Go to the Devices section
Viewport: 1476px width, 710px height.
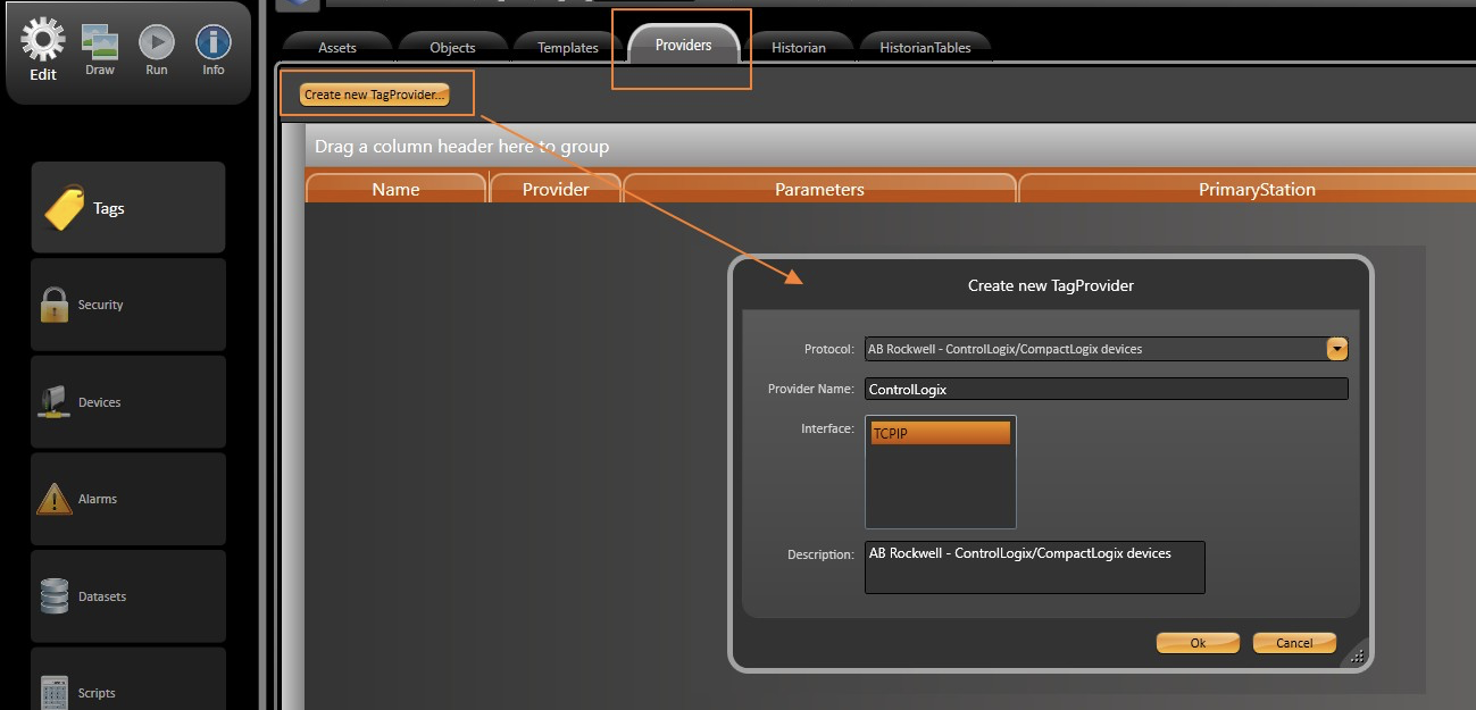128,402
